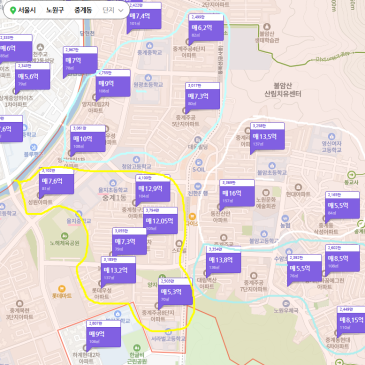The height and width of the screenshot is (365, 365).
Task: Click the 노해체육공원 green park icon
Action: (64, 236)
